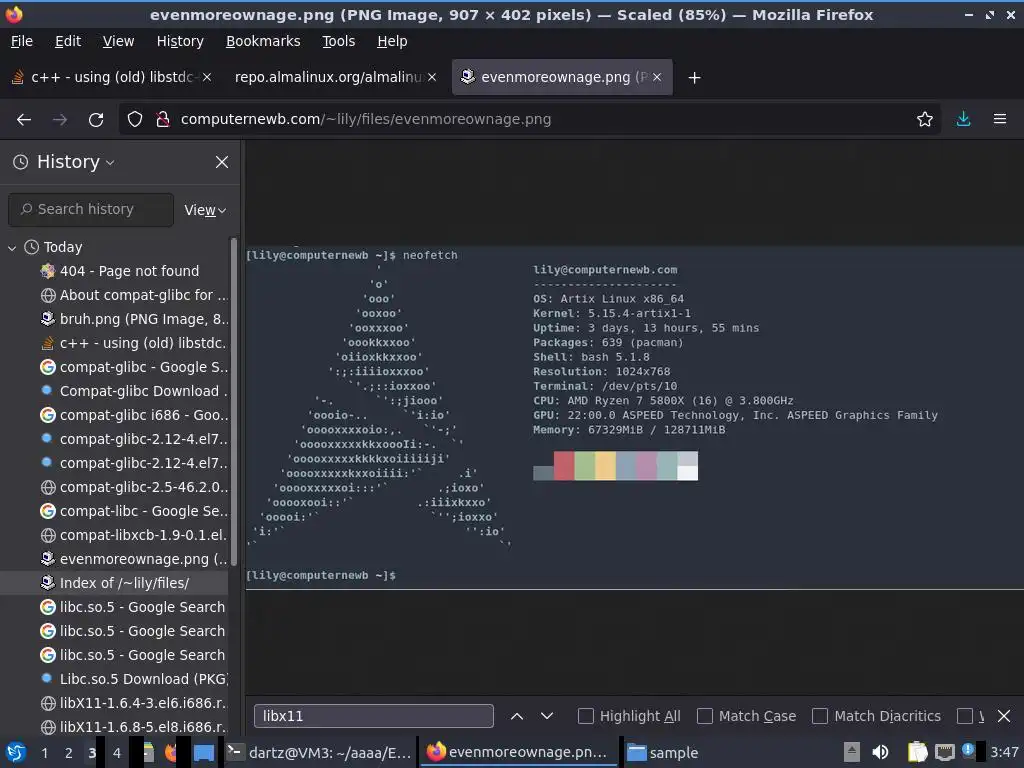Image resolution: width=1024 pixels, height=768 pixels.
Task: Open the tracking protection shield icon
Action: tap(135, 119)
